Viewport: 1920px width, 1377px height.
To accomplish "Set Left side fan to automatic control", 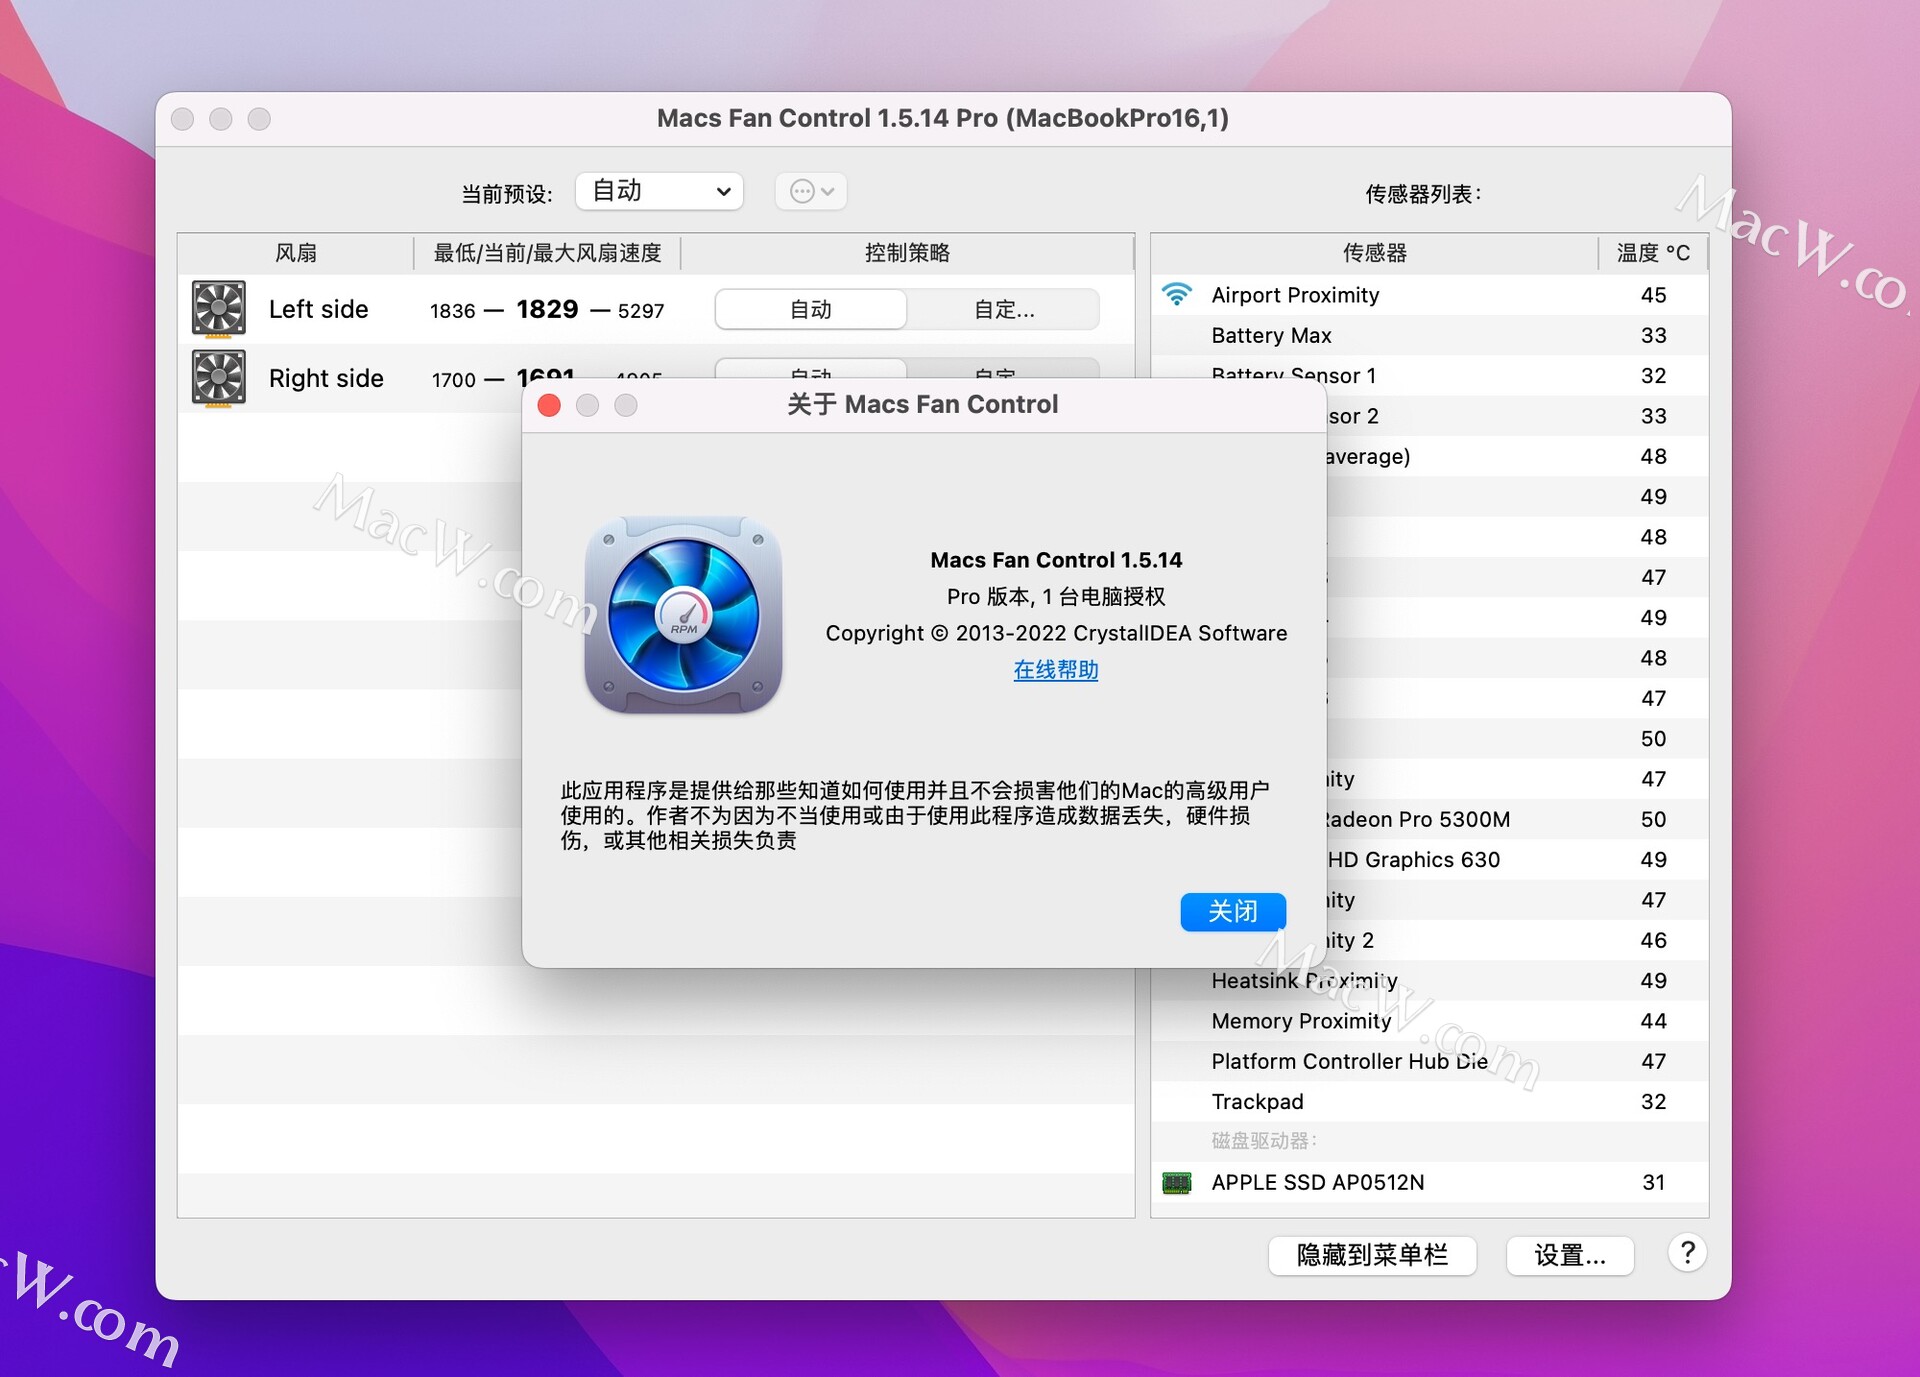I will point(811,310).
